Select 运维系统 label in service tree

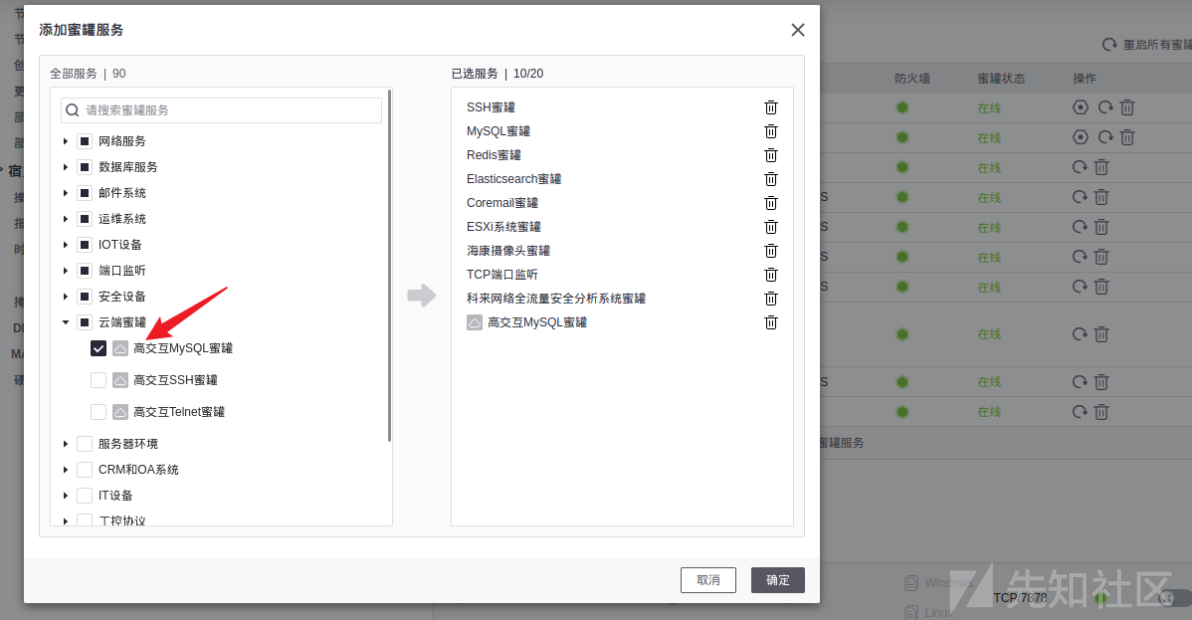pyautogui.click(x=122, y=219)
